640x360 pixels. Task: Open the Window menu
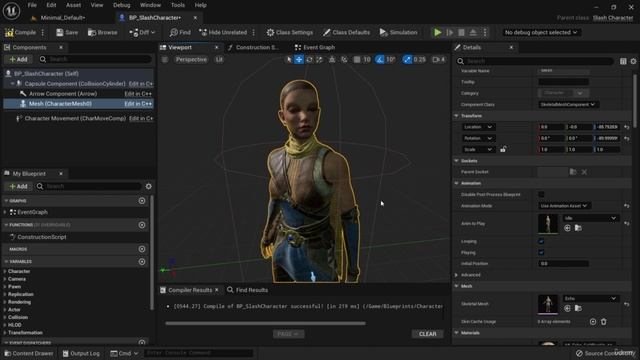(150, 5)
